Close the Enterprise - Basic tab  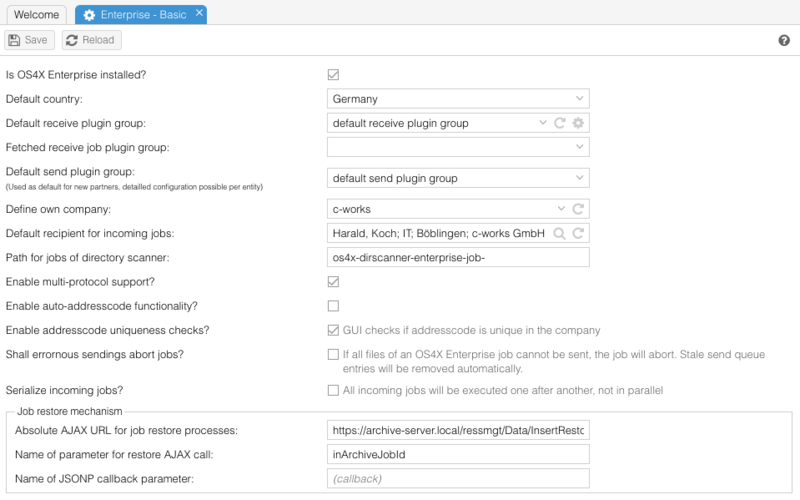coord(199,14)
